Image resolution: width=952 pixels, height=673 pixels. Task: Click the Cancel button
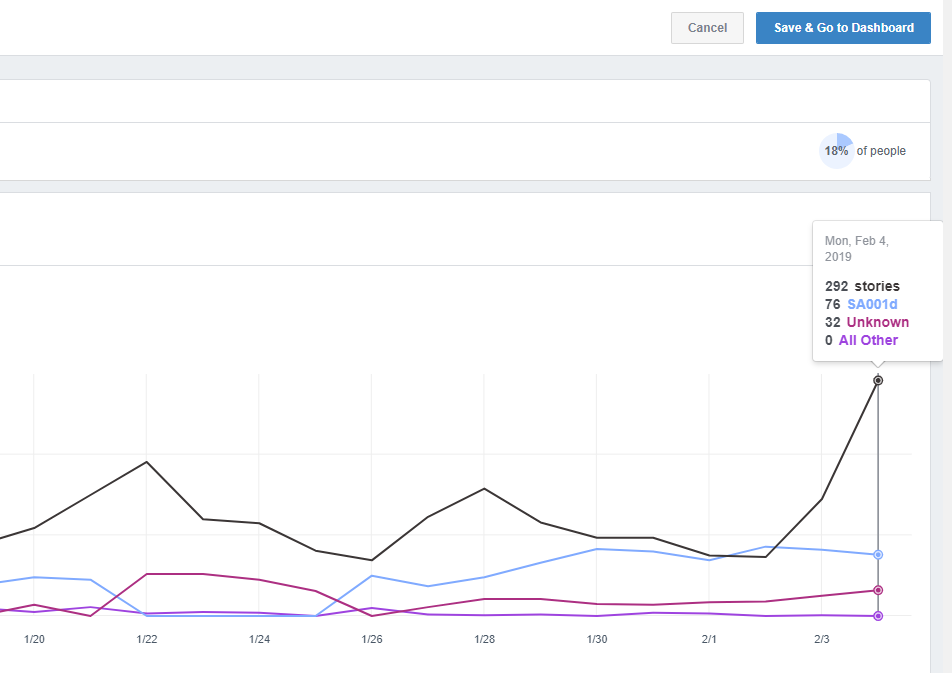707,28
